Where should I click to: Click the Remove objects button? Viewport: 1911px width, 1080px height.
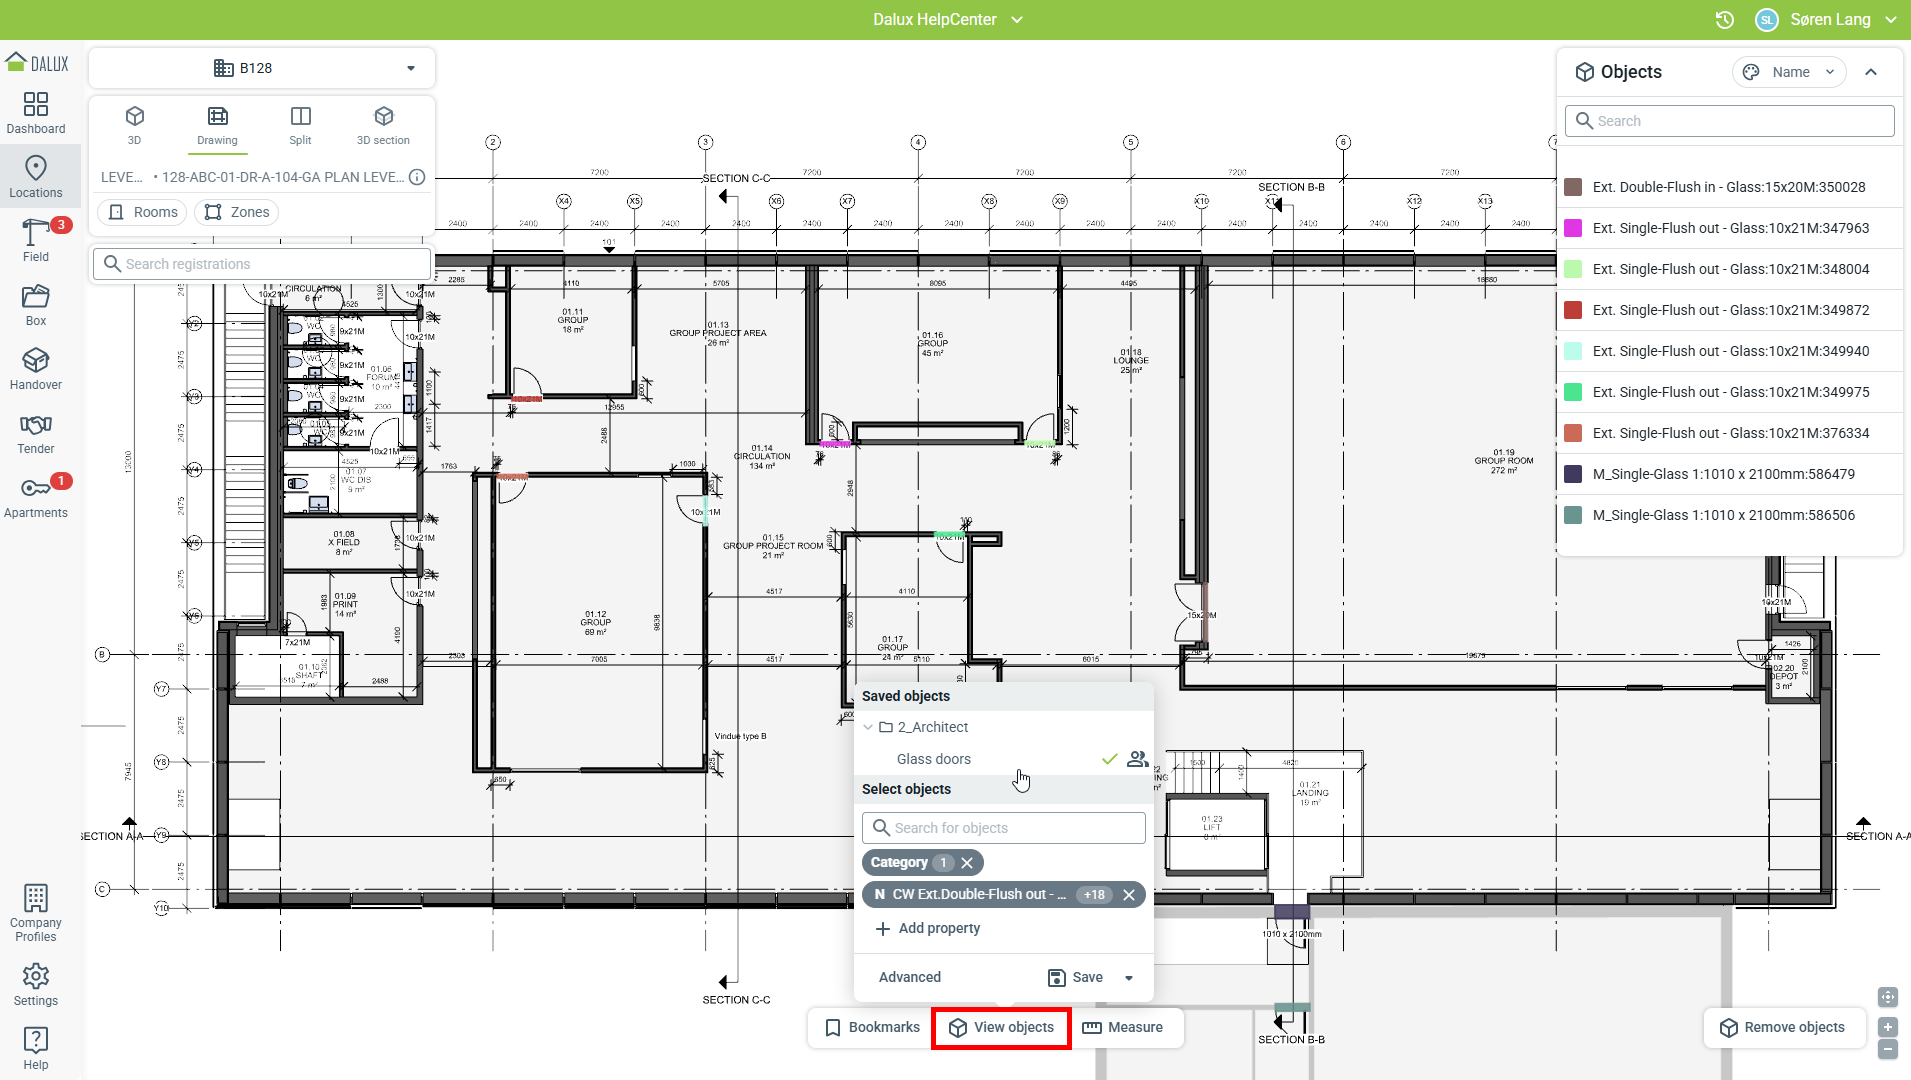tap(1783, 1027)
